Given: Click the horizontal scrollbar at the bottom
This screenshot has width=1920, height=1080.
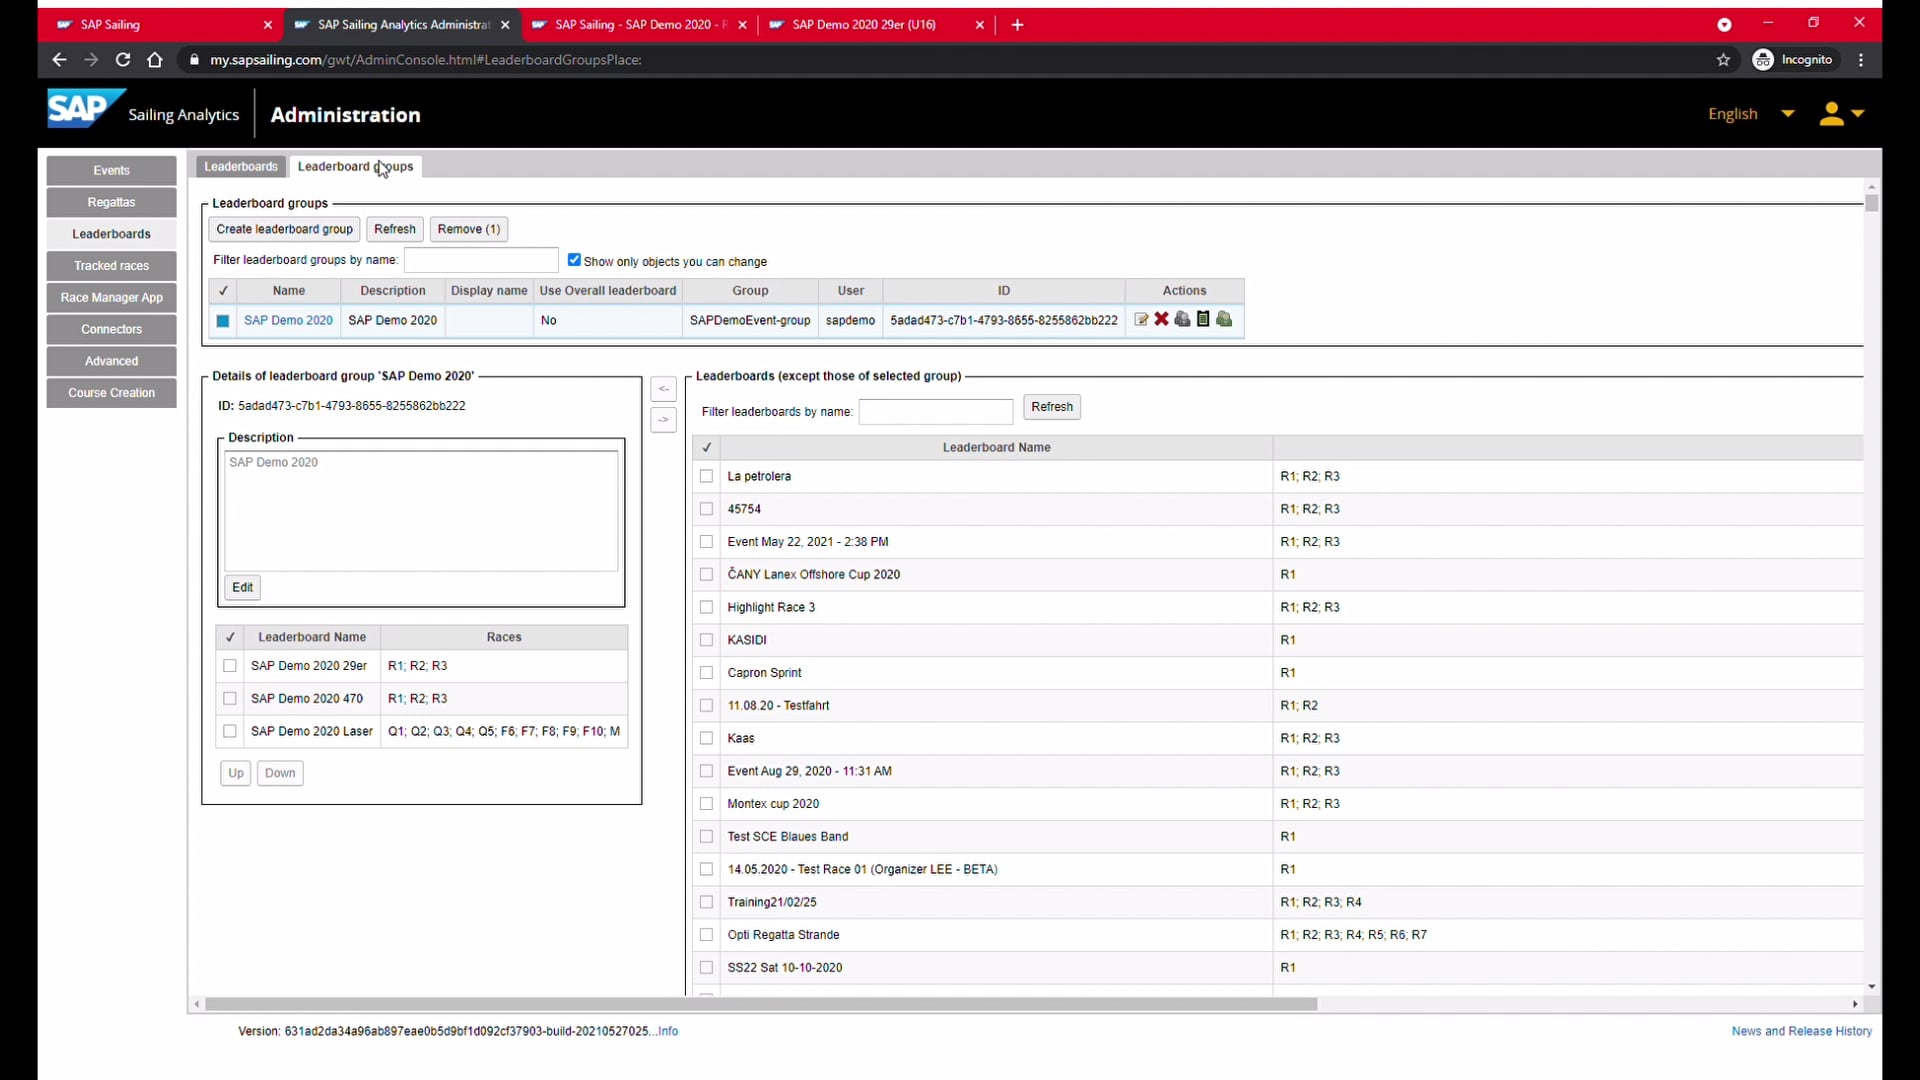Looking at the screenshot, I should [760, 1004].
